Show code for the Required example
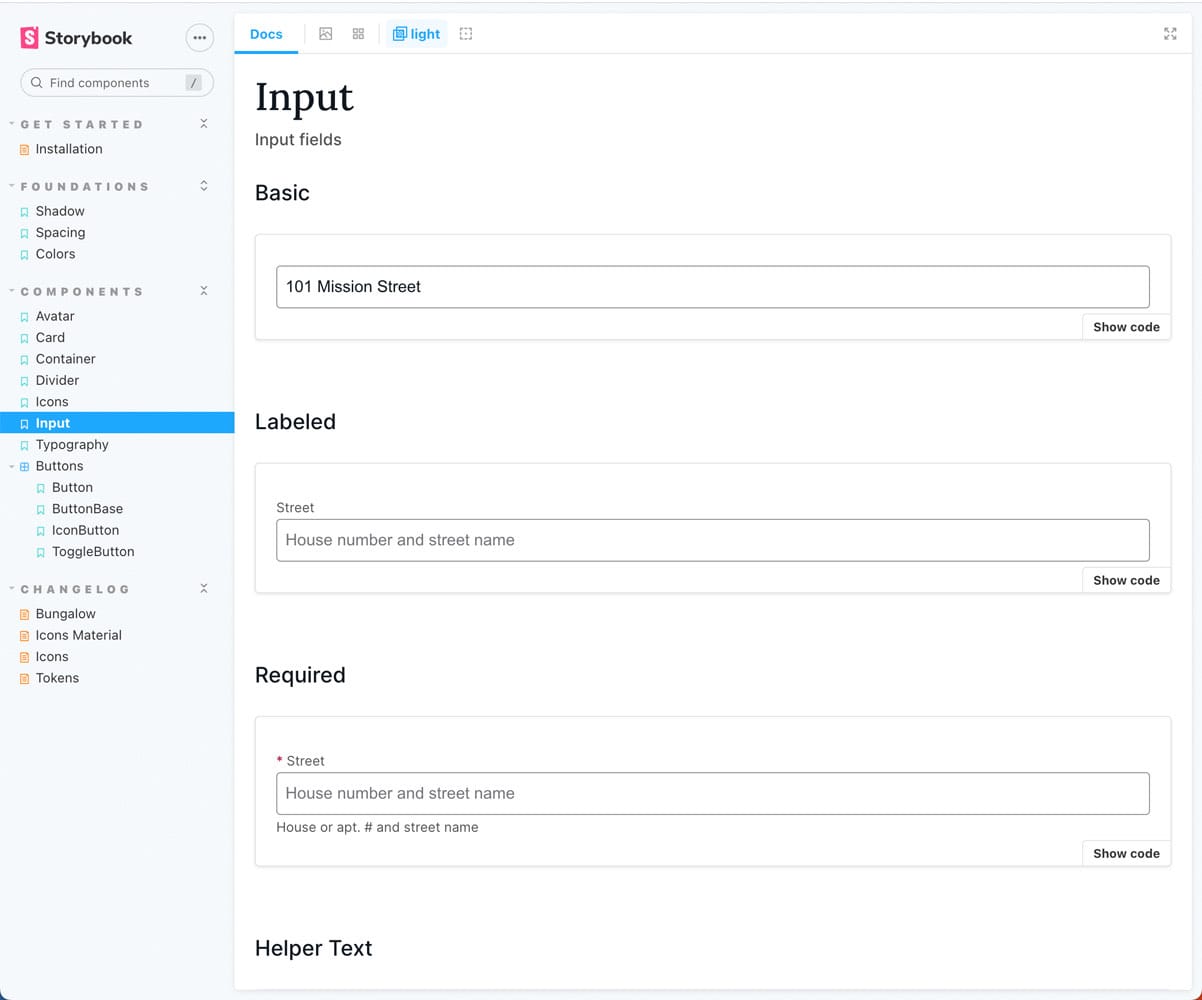This screenshot has width=1202, height=1000. (x=1126, y=853)
